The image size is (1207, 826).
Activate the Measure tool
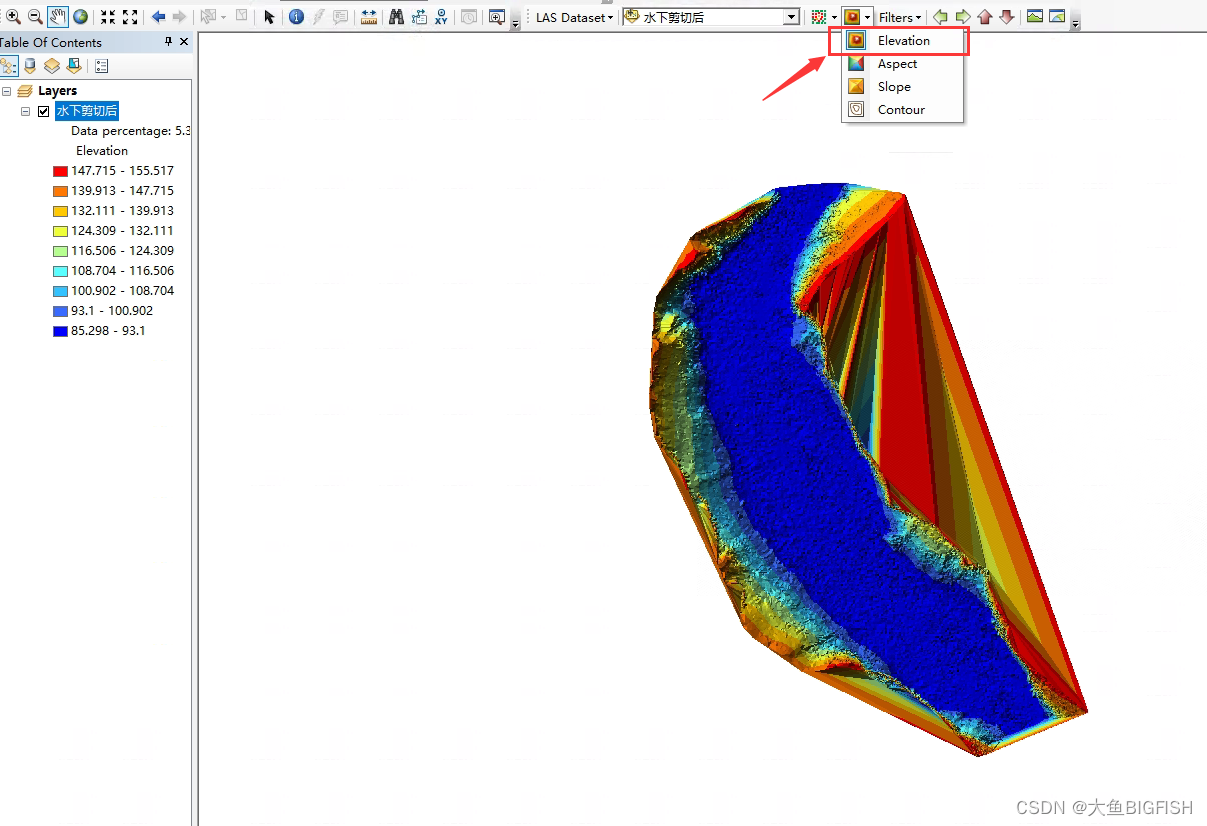[x=368, y=16]
